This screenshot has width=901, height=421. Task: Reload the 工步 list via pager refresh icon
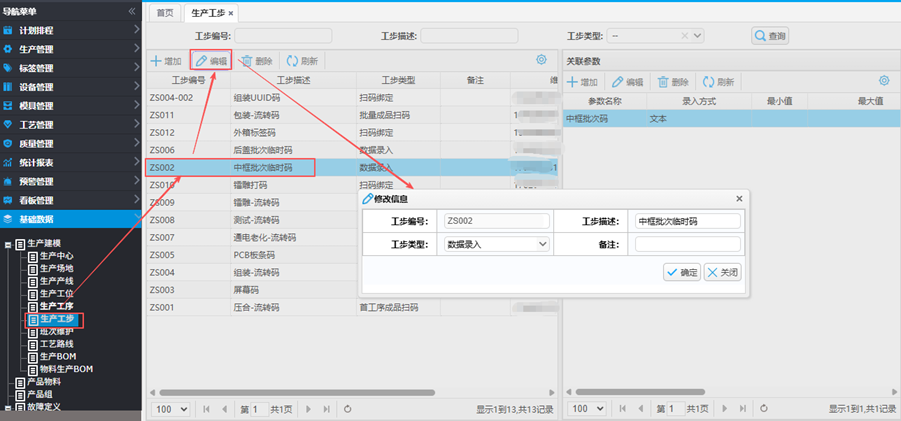[347, 409]
